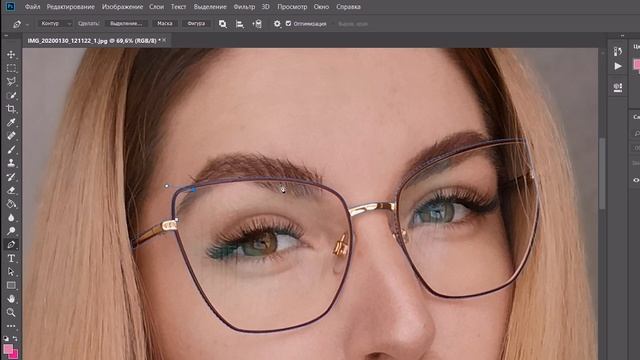Open the History panel icon

point(618,51)
